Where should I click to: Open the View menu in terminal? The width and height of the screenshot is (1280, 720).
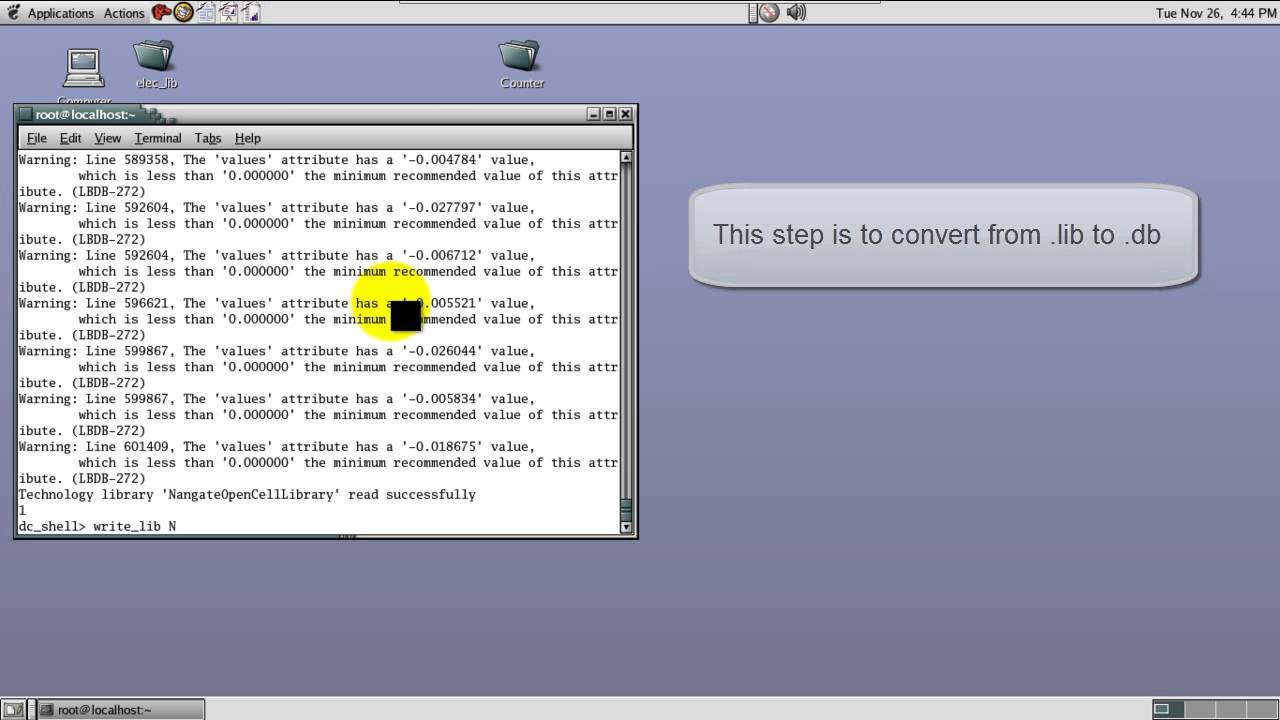[x=107, y=138]
